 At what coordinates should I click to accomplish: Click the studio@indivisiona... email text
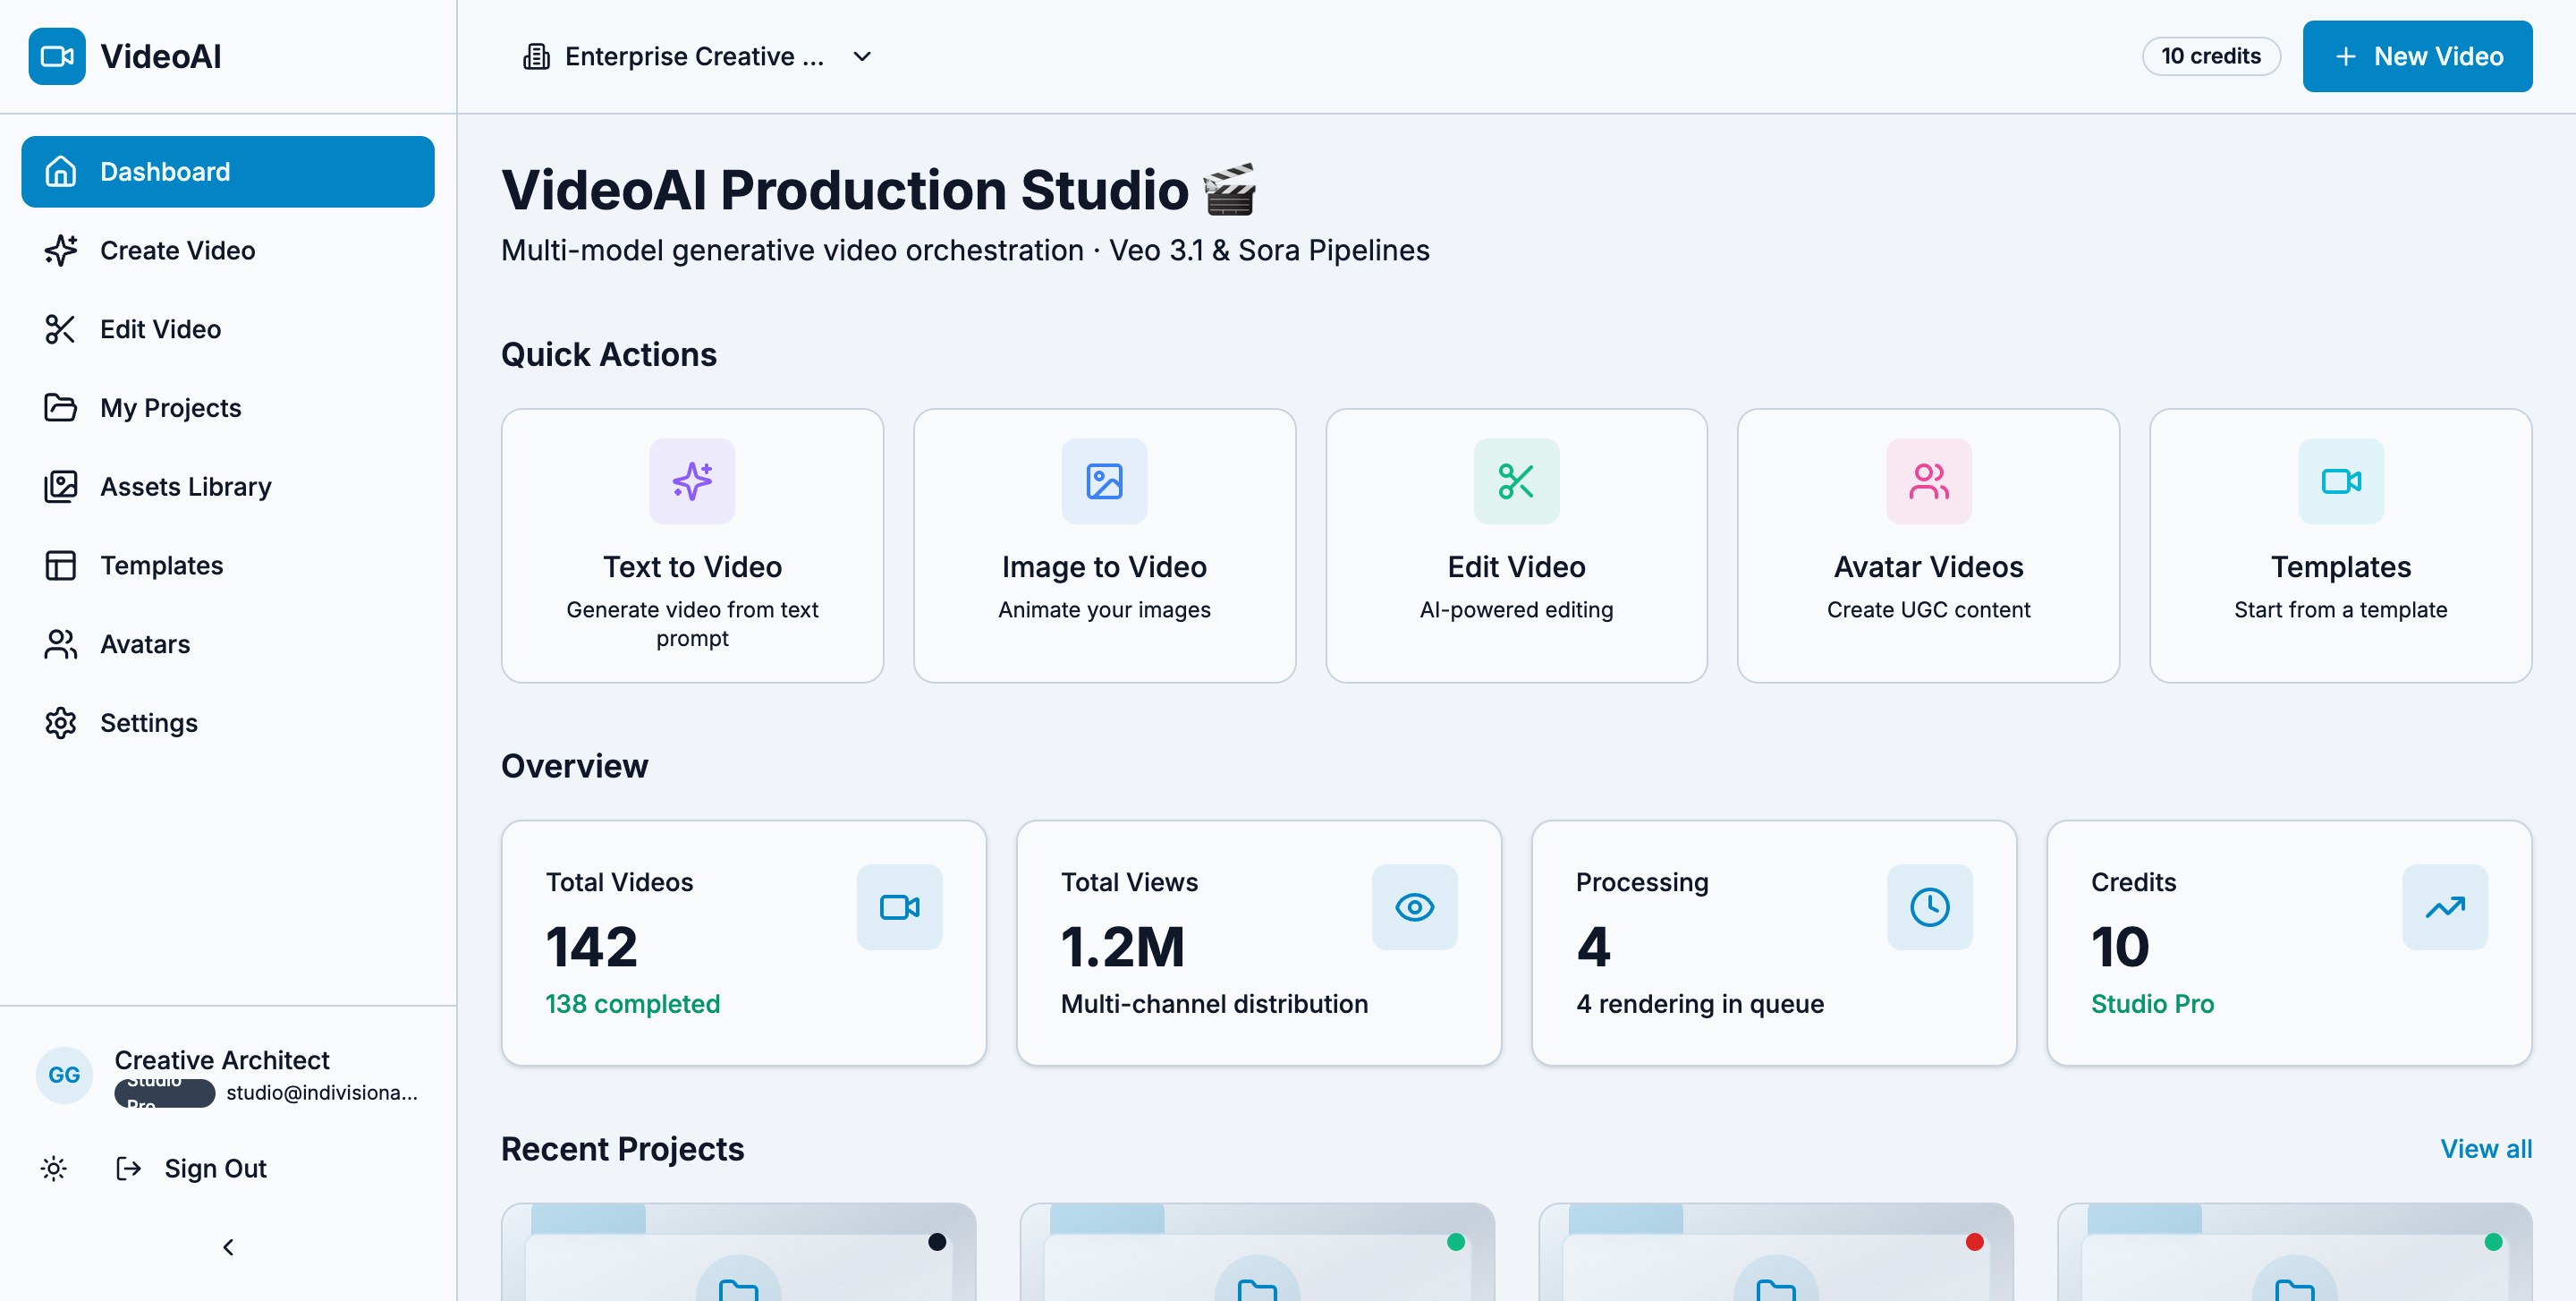click(322, 1093)
